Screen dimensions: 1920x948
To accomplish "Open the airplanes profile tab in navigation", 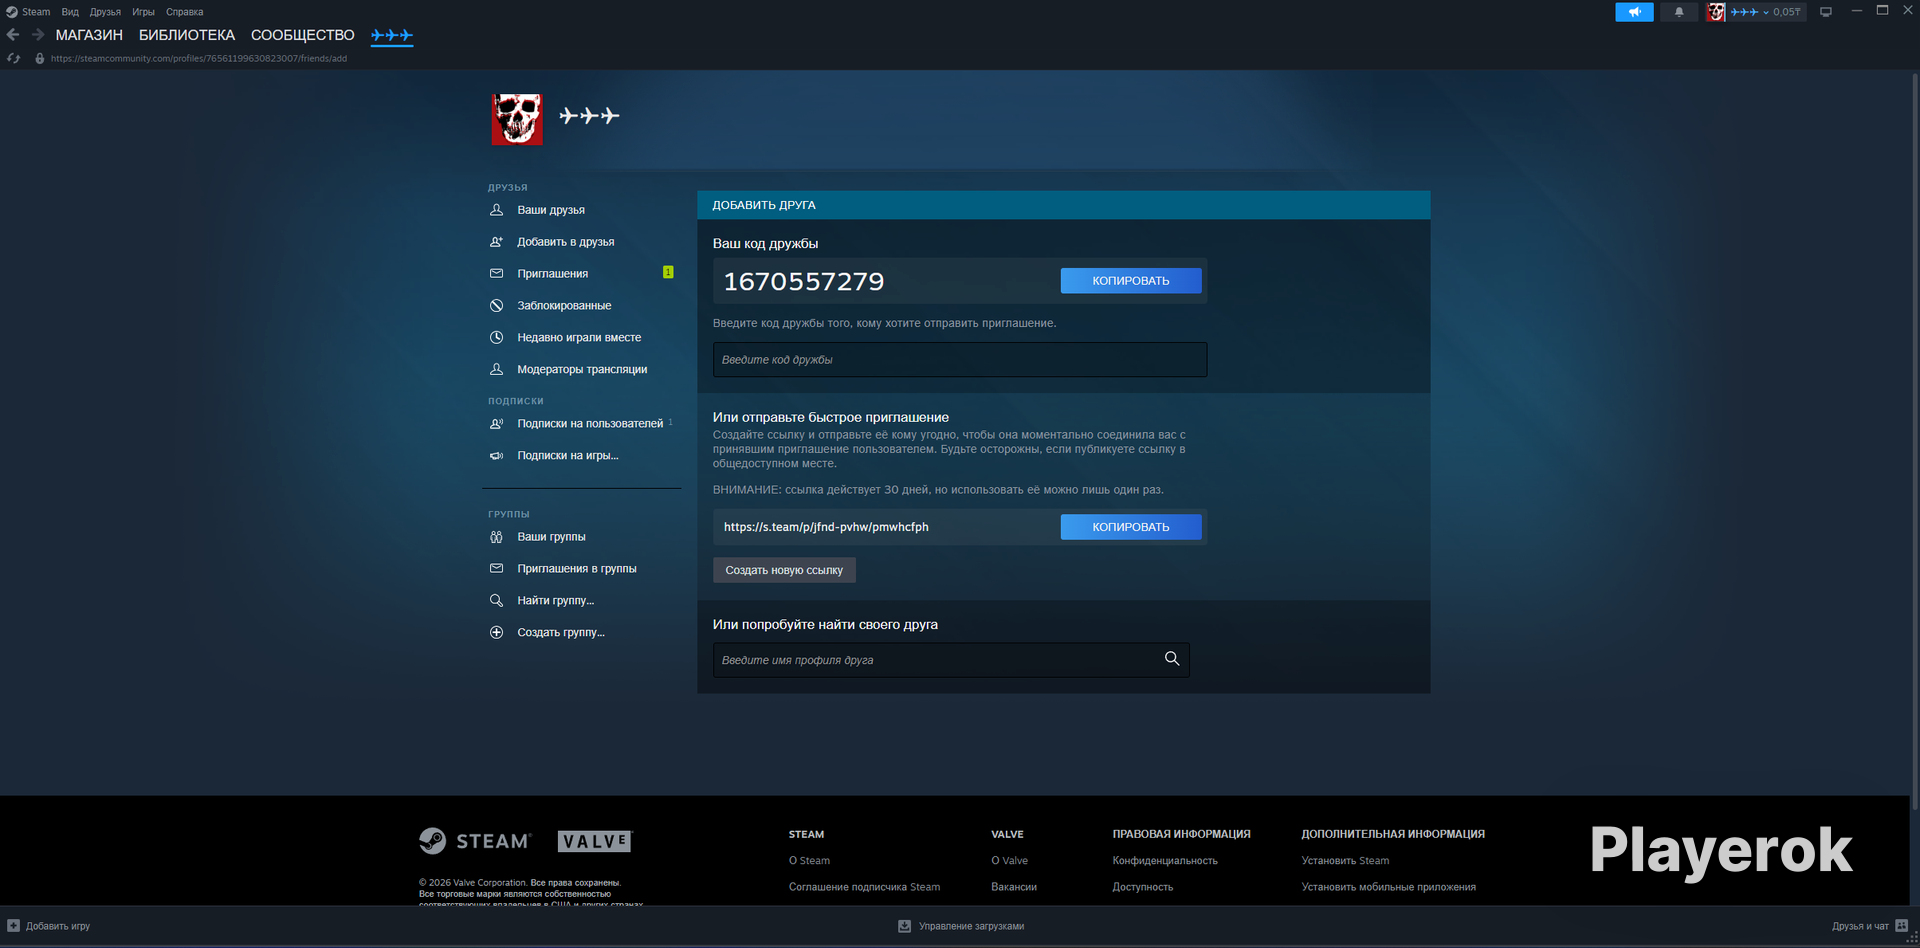I will [392, 35].
